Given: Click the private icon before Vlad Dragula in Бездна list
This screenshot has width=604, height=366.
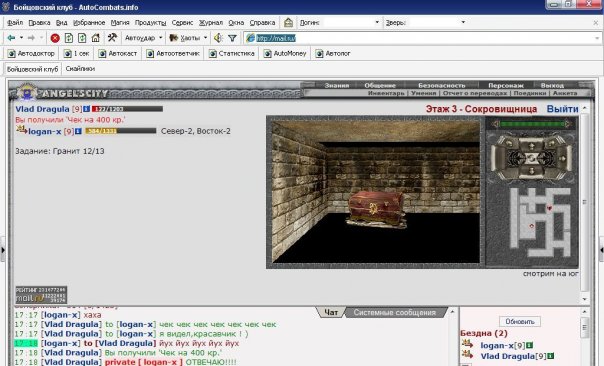Looking at the screenshot, I should (x=467, y=354).
